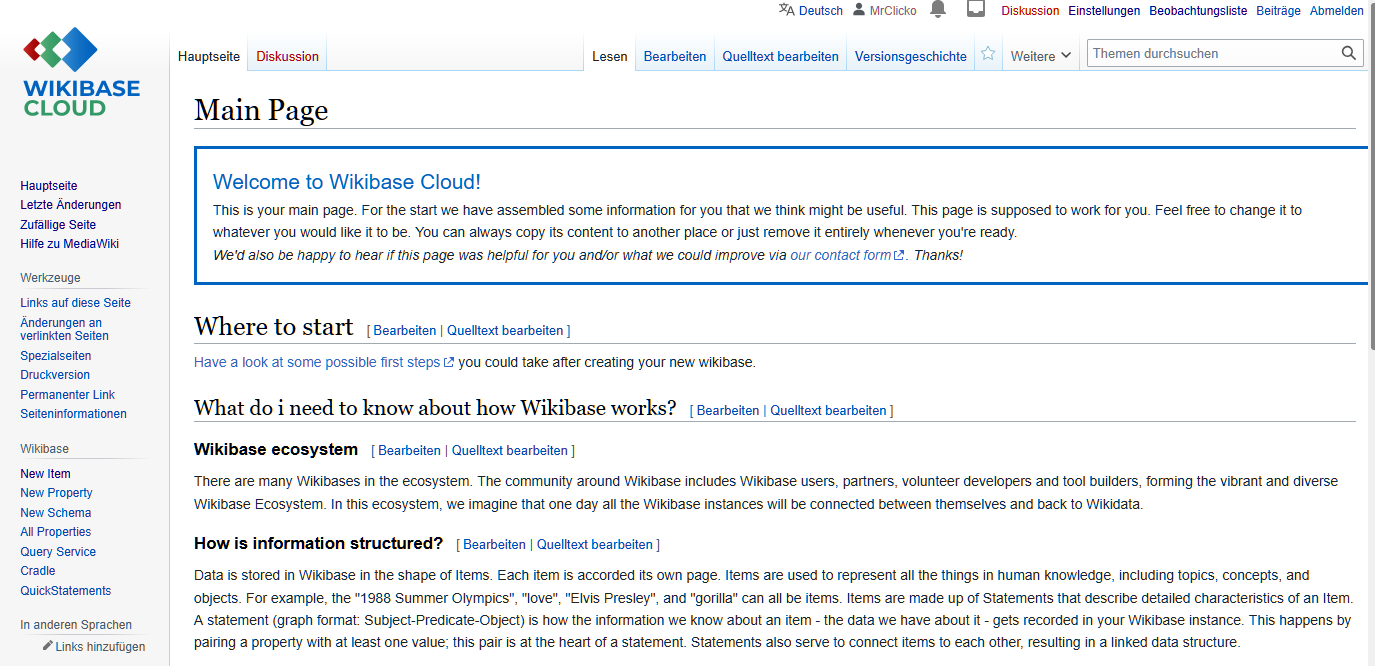Open Einstellungen preferences
This screenshot has width=1375, height=666.
point(1104,10)
